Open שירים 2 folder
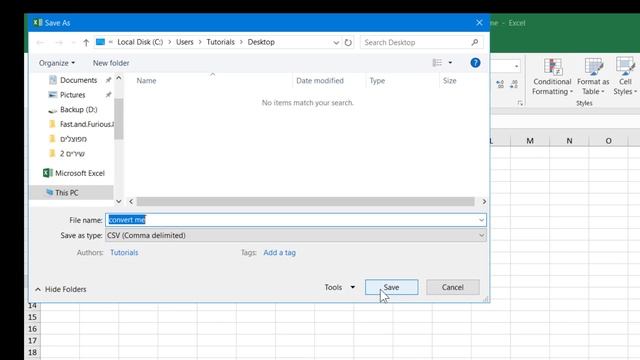The image size is (640, 360). (x=72, y=153)
